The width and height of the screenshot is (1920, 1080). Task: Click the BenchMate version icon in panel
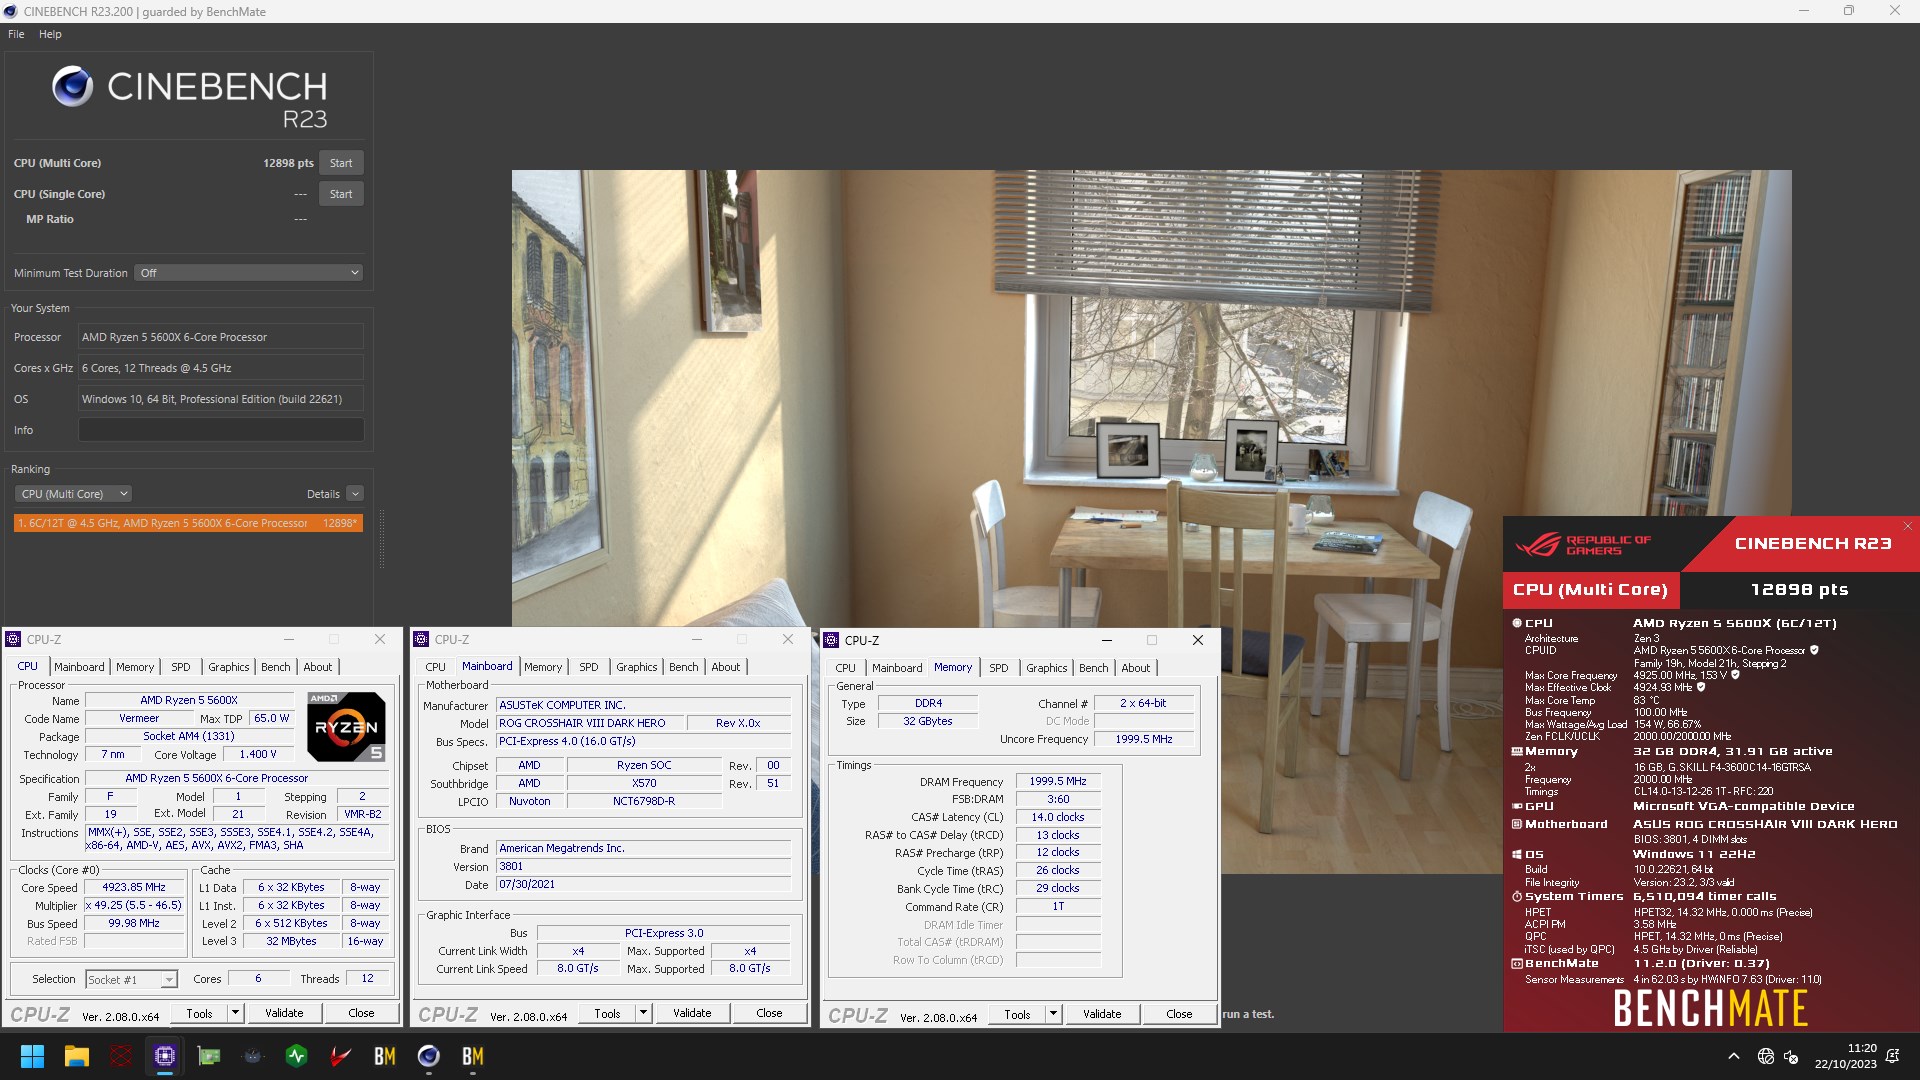point(1517,964)
